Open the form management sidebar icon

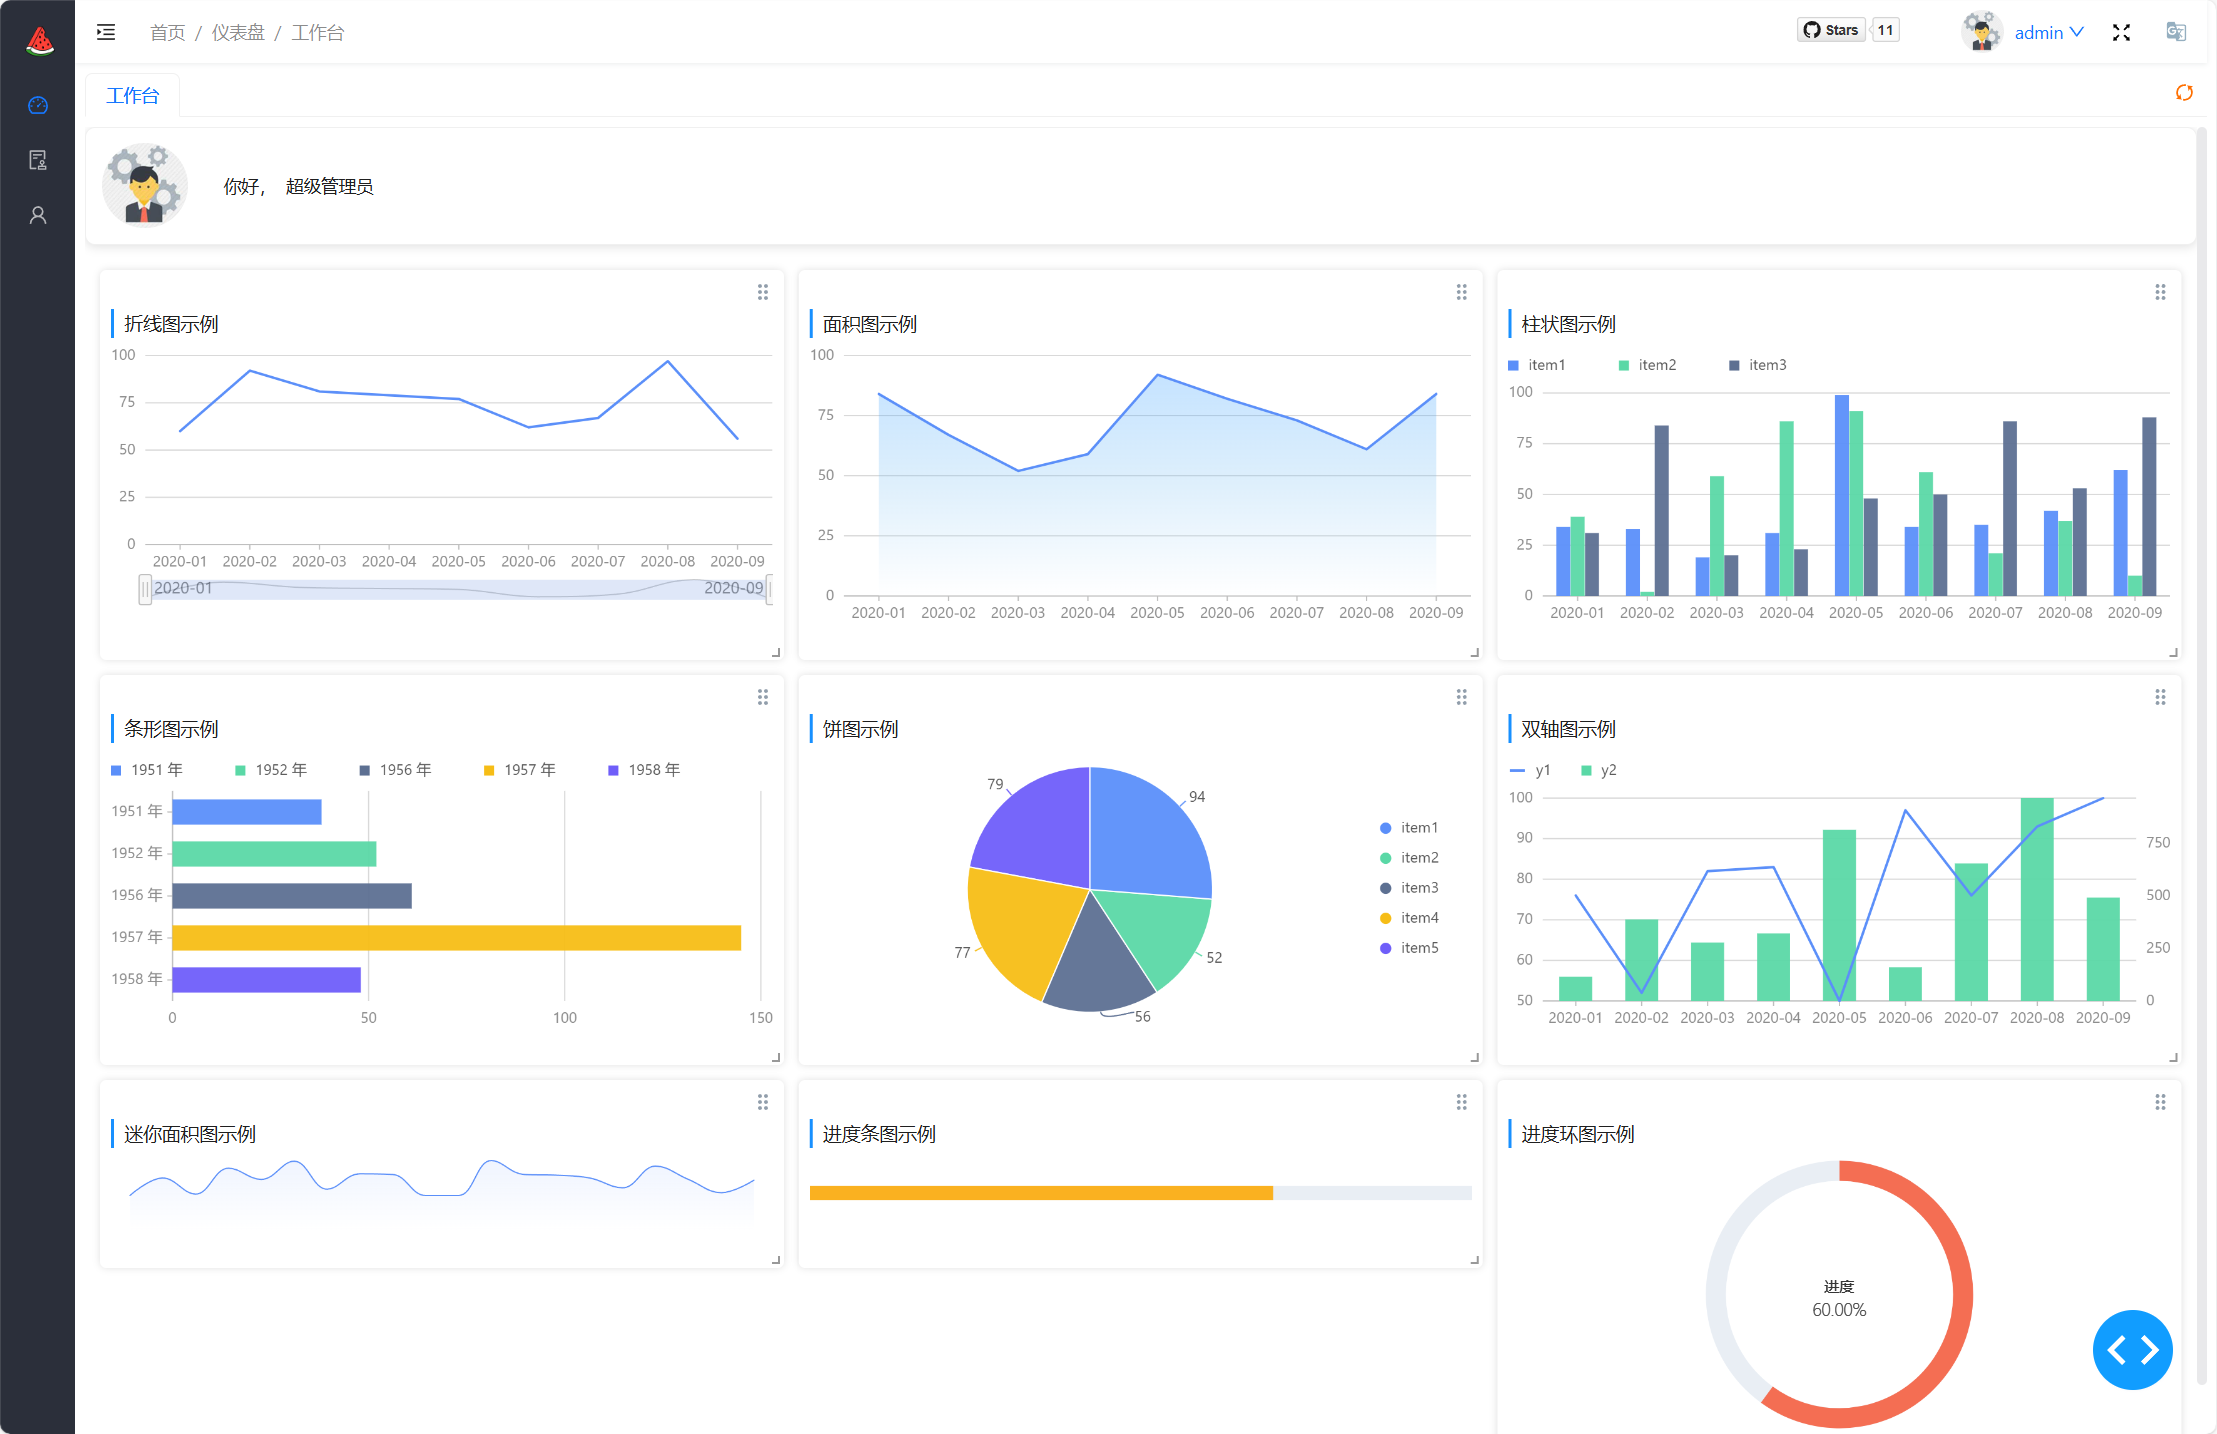click(38, 160)
